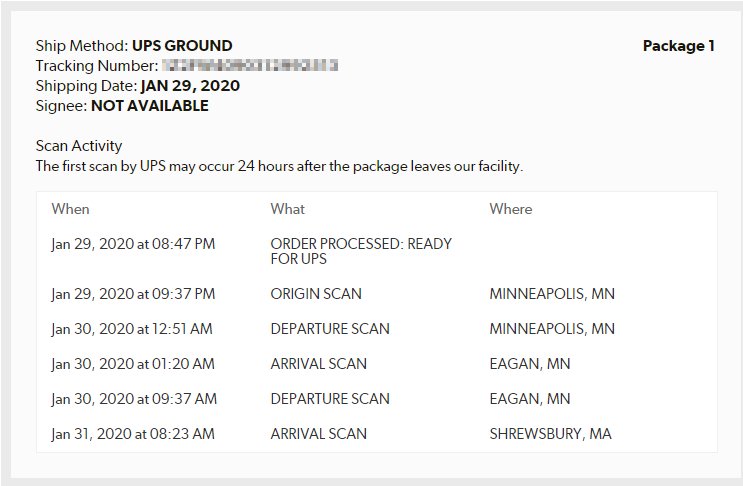Click the Package 1 heading

679,45
